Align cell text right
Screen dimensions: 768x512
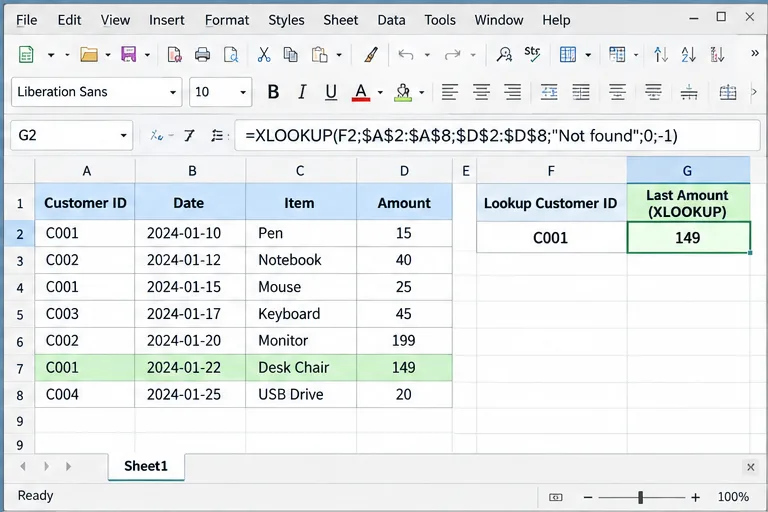tap(513, 92)
